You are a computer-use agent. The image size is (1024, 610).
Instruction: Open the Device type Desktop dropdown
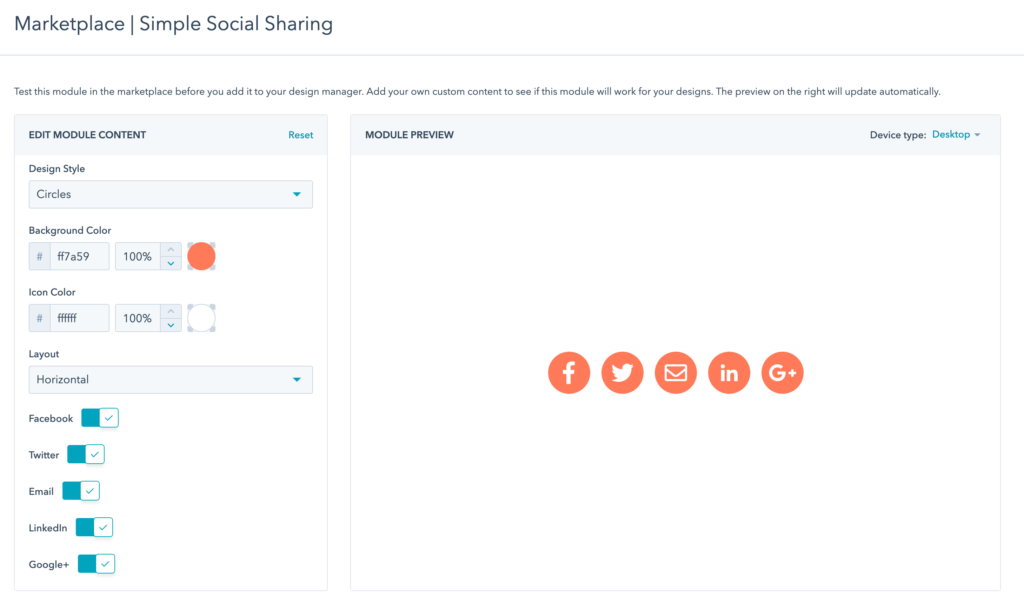956,135
